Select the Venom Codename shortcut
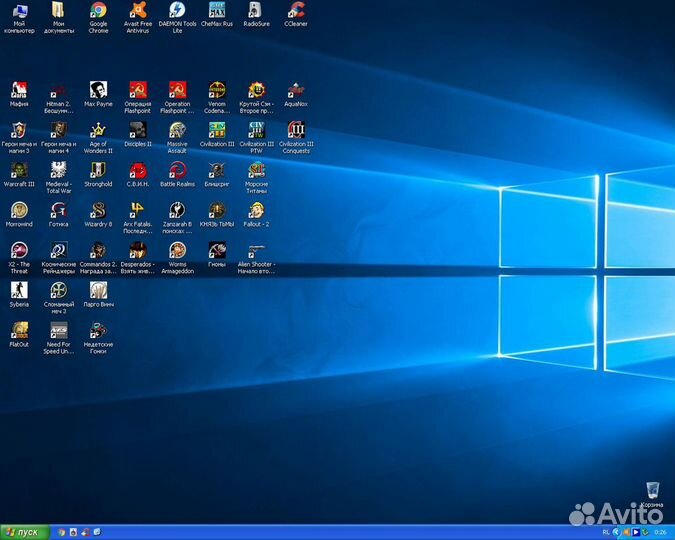 (x=217, y=98)
